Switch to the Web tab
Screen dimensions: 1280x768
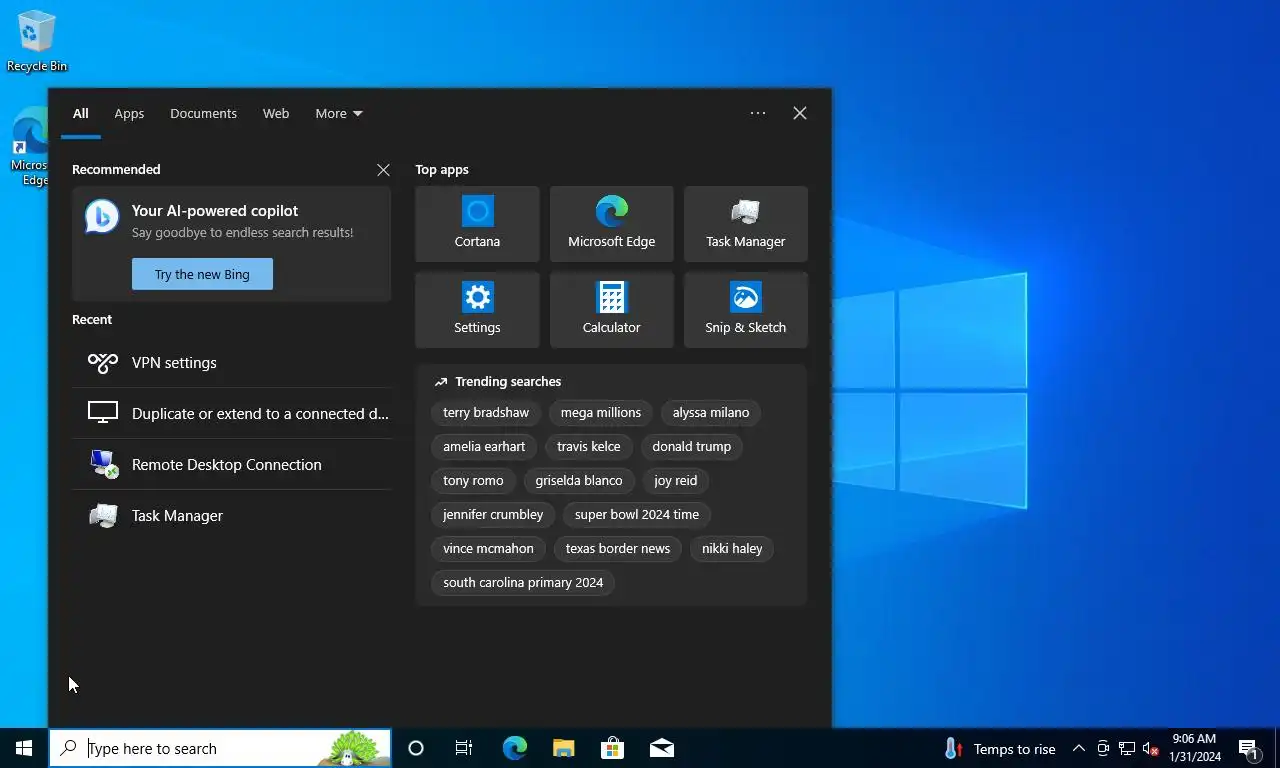point(276,113)
